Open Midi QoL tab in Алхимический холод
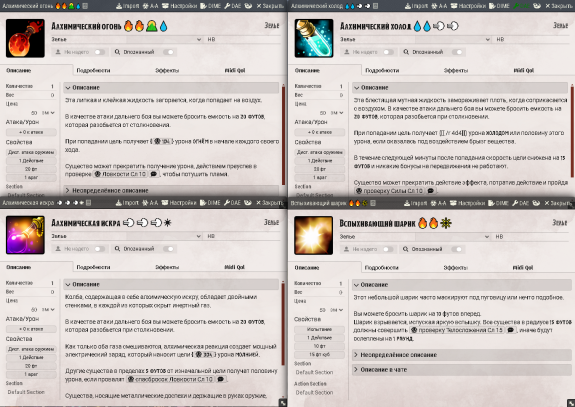Screen dimensions: 575x407 524,70
